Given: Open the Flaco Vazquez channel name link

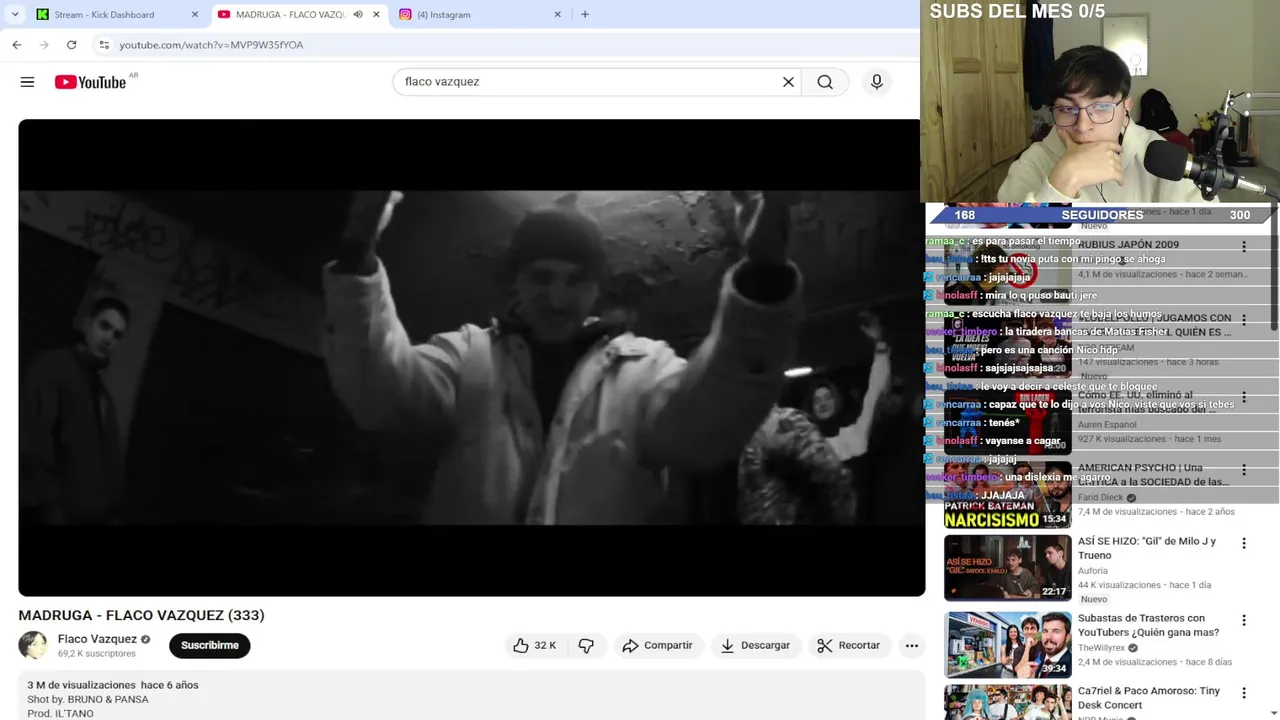Looking at the screenshot, I should [97, 639].
